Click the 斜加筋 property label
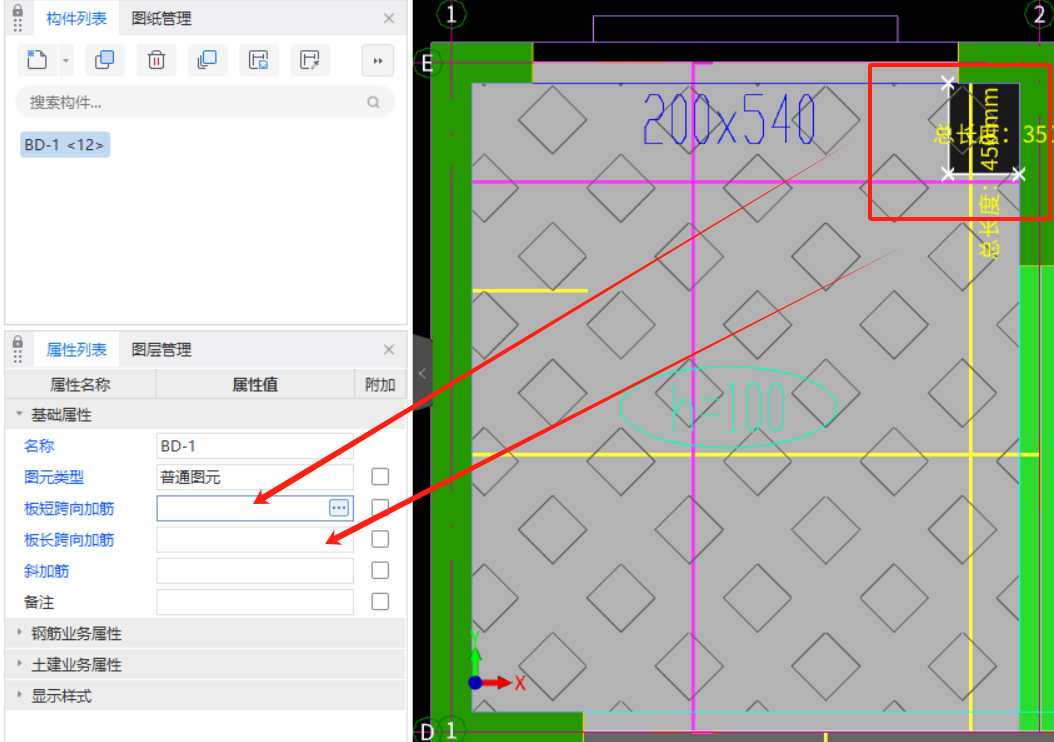The width and height of the screenshot is (1054, 742). pos(46,571)
